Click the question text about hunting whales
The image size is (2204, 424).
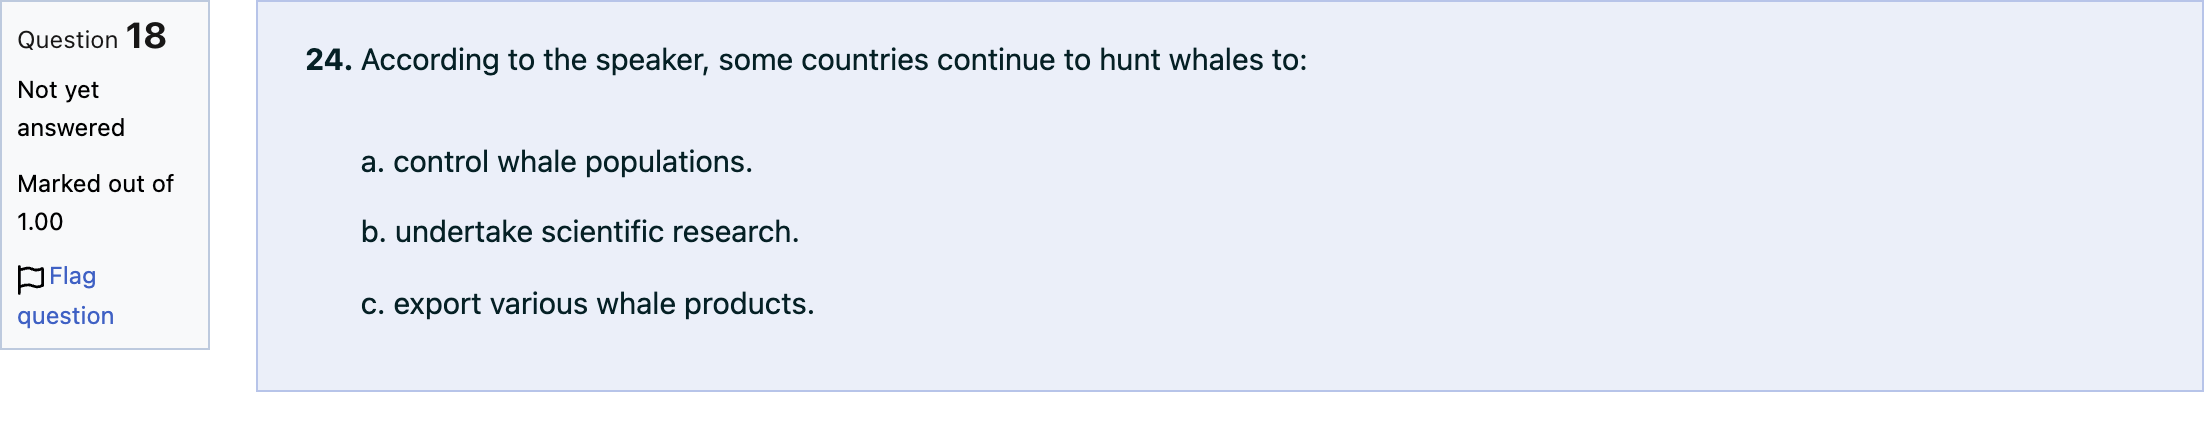tap(834, 60)
